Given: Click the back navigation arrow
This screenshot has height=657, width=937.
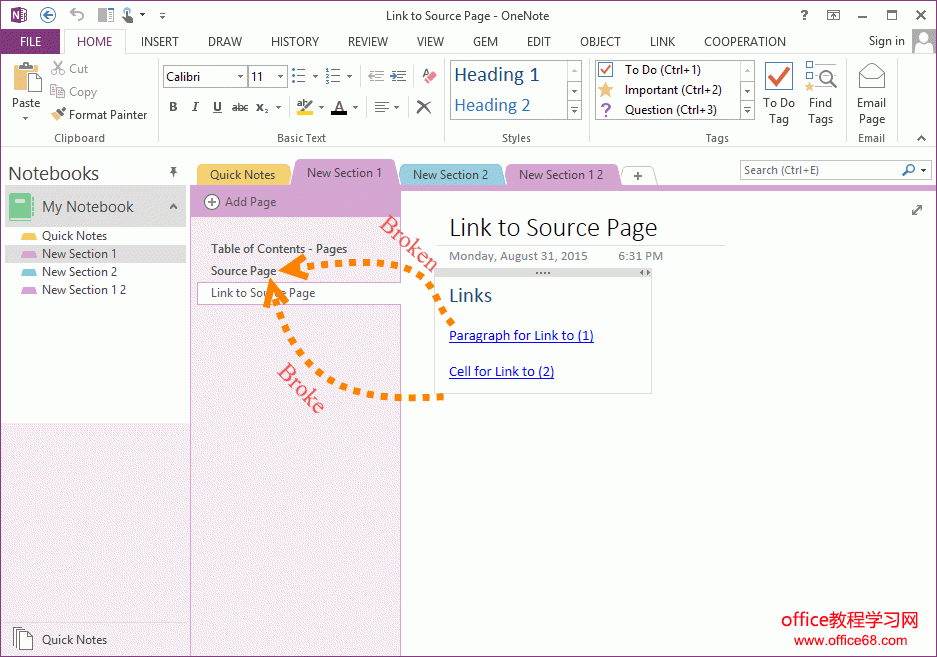Looking at the screenshot, I should click(47, 15).
